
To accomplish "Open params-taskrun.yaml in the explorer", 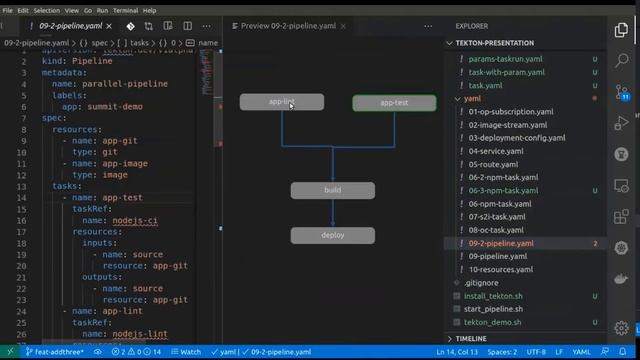I will [x=505, y=59].
